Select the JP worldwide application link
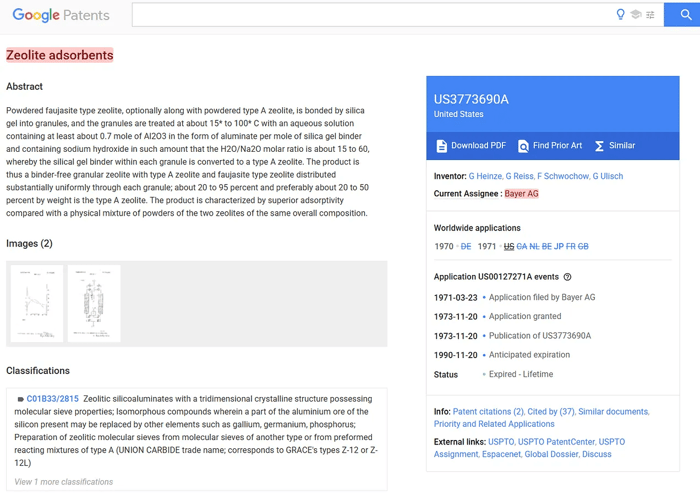The height and width of the screenshot is (495, 700). [x=559, y=246]
